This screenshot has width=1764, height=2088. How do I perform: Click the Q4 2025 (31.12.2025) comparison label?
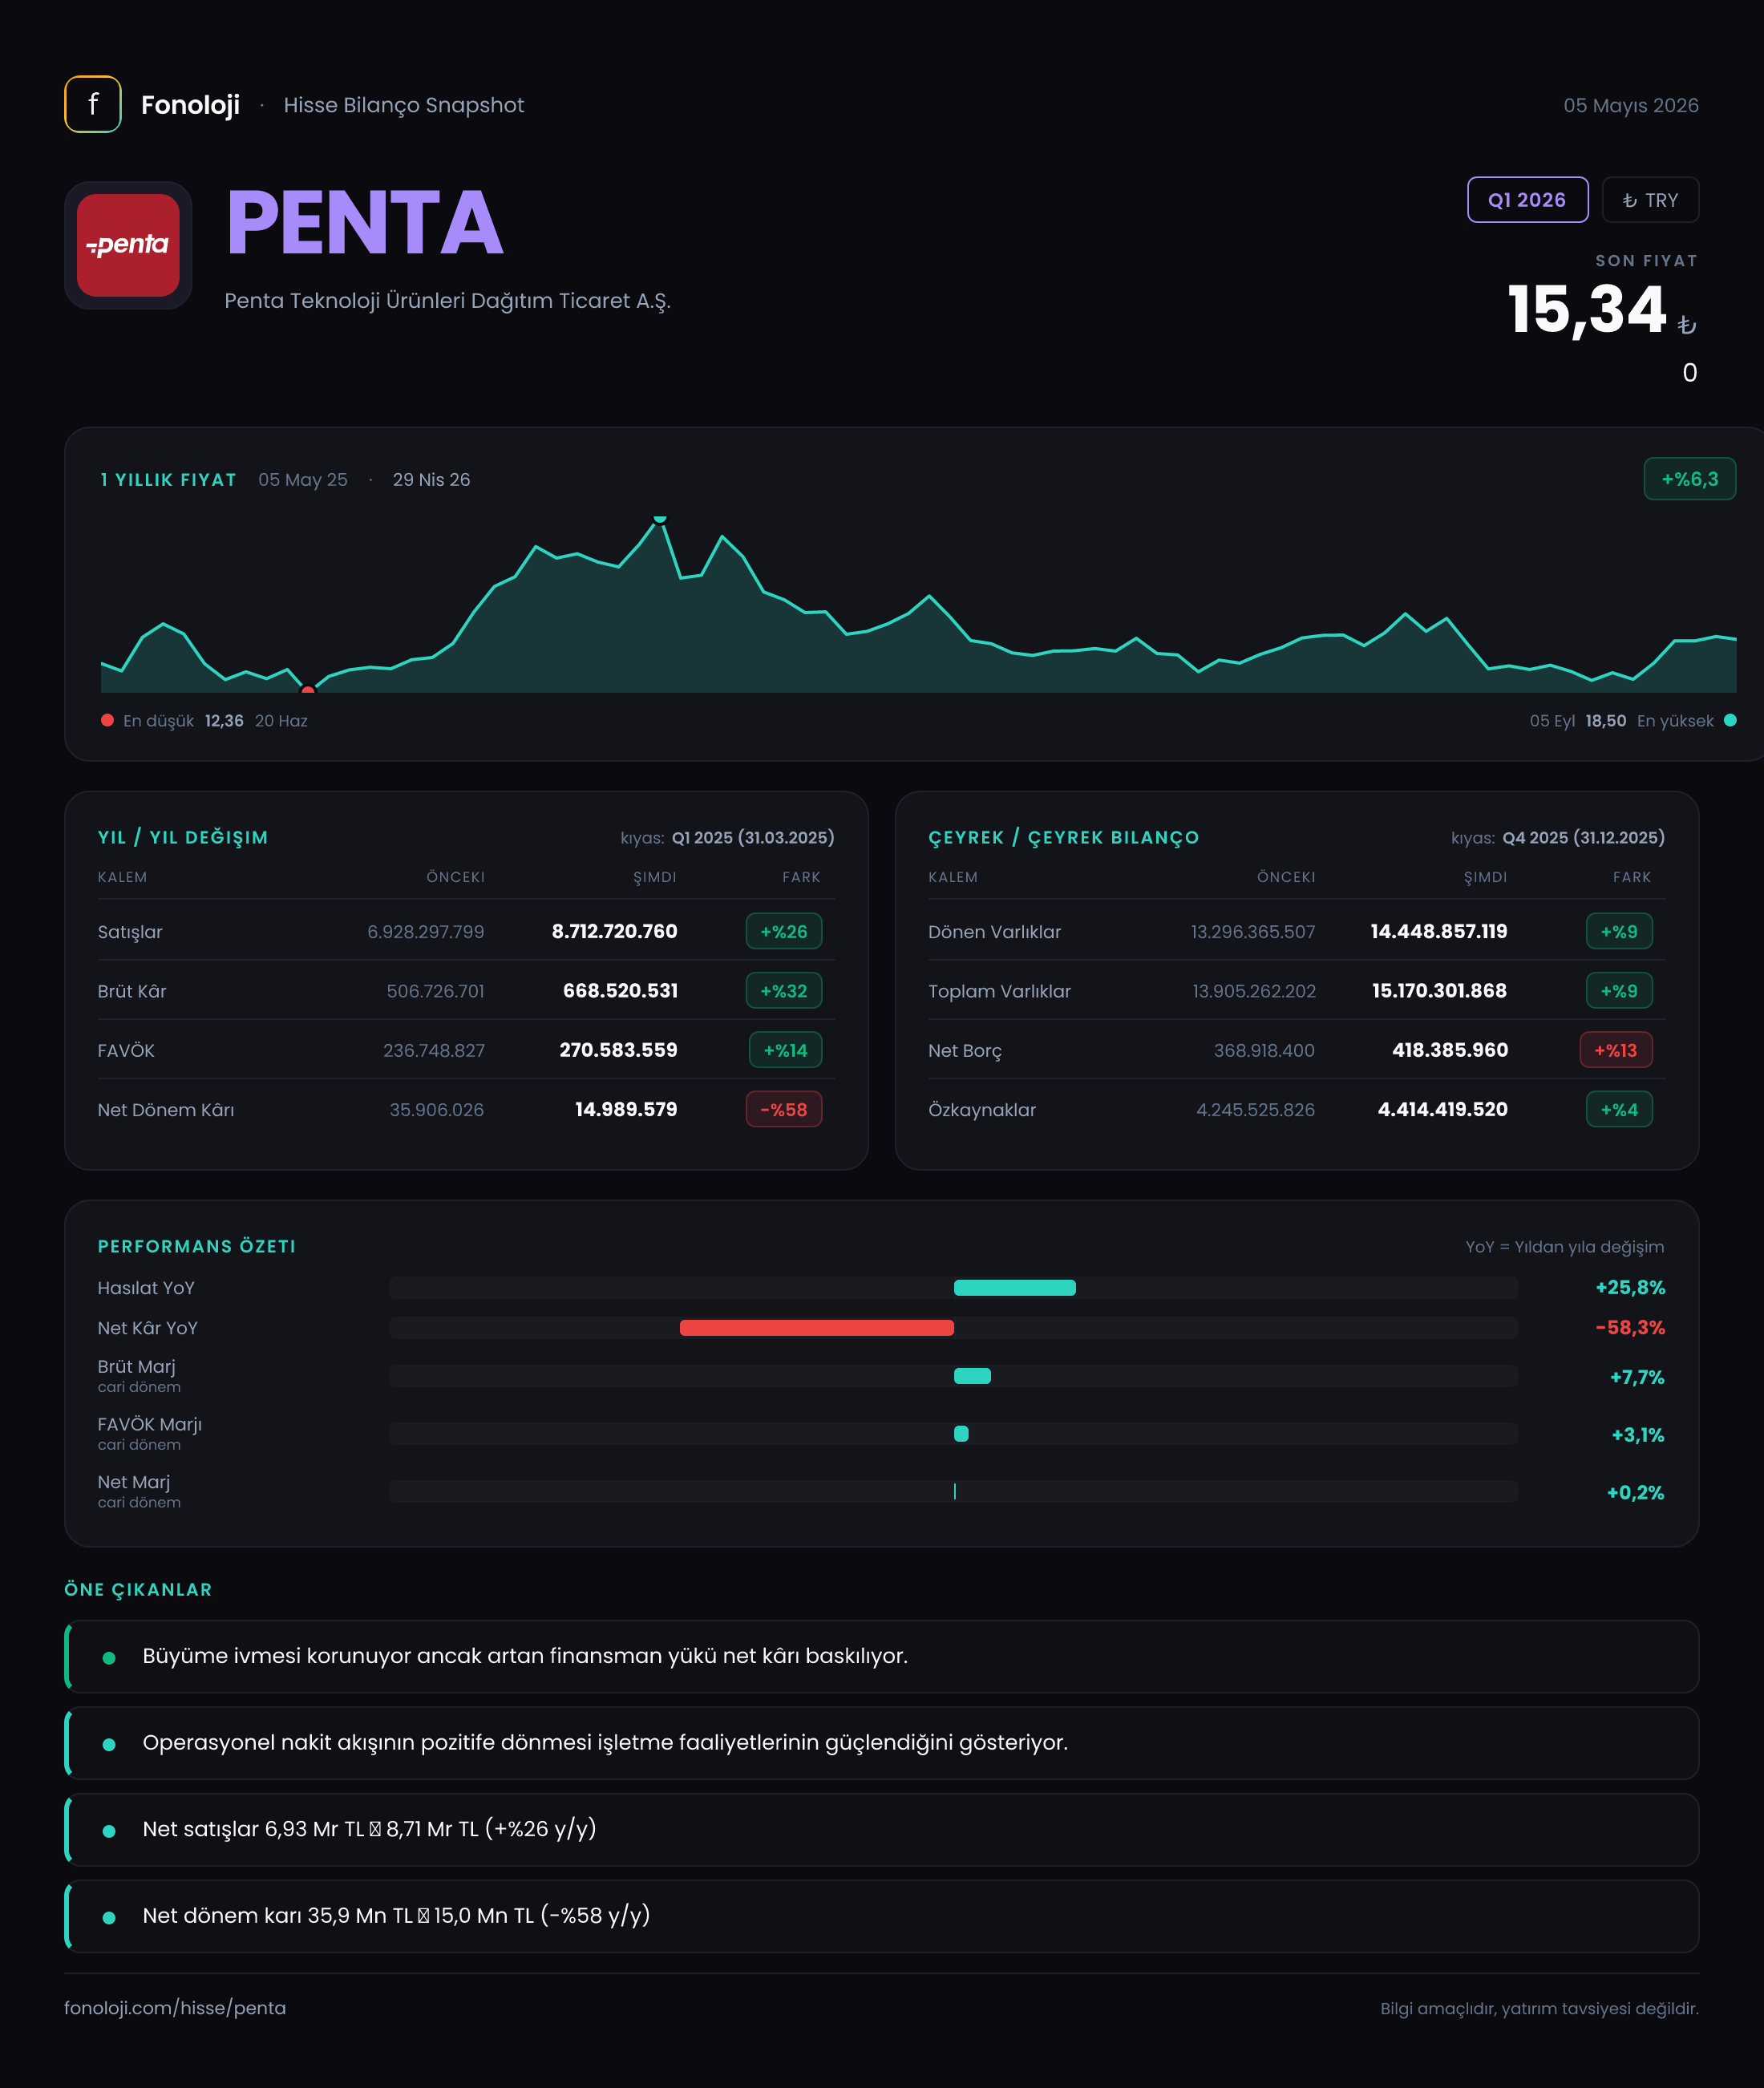(x=1584, y=837)
